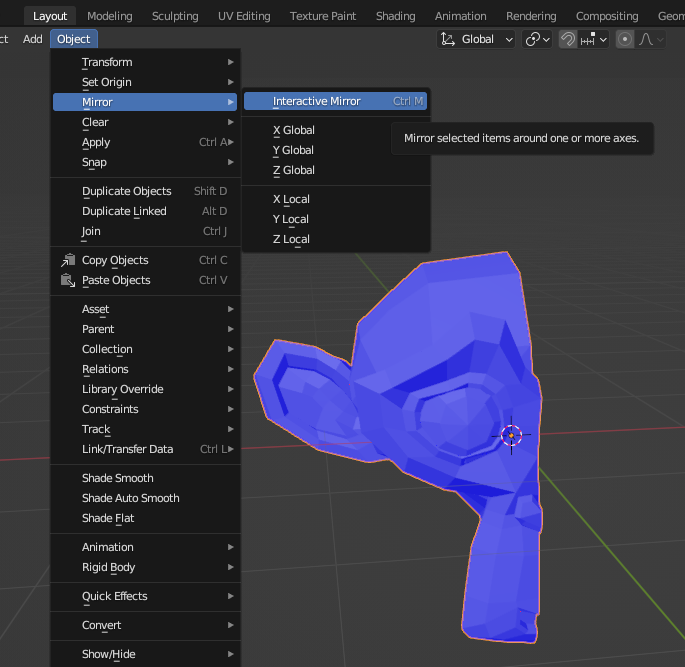The image size is (685, 667).
Task: Expand the Animation submenu in Object menu
Action: tap(145, 547)
